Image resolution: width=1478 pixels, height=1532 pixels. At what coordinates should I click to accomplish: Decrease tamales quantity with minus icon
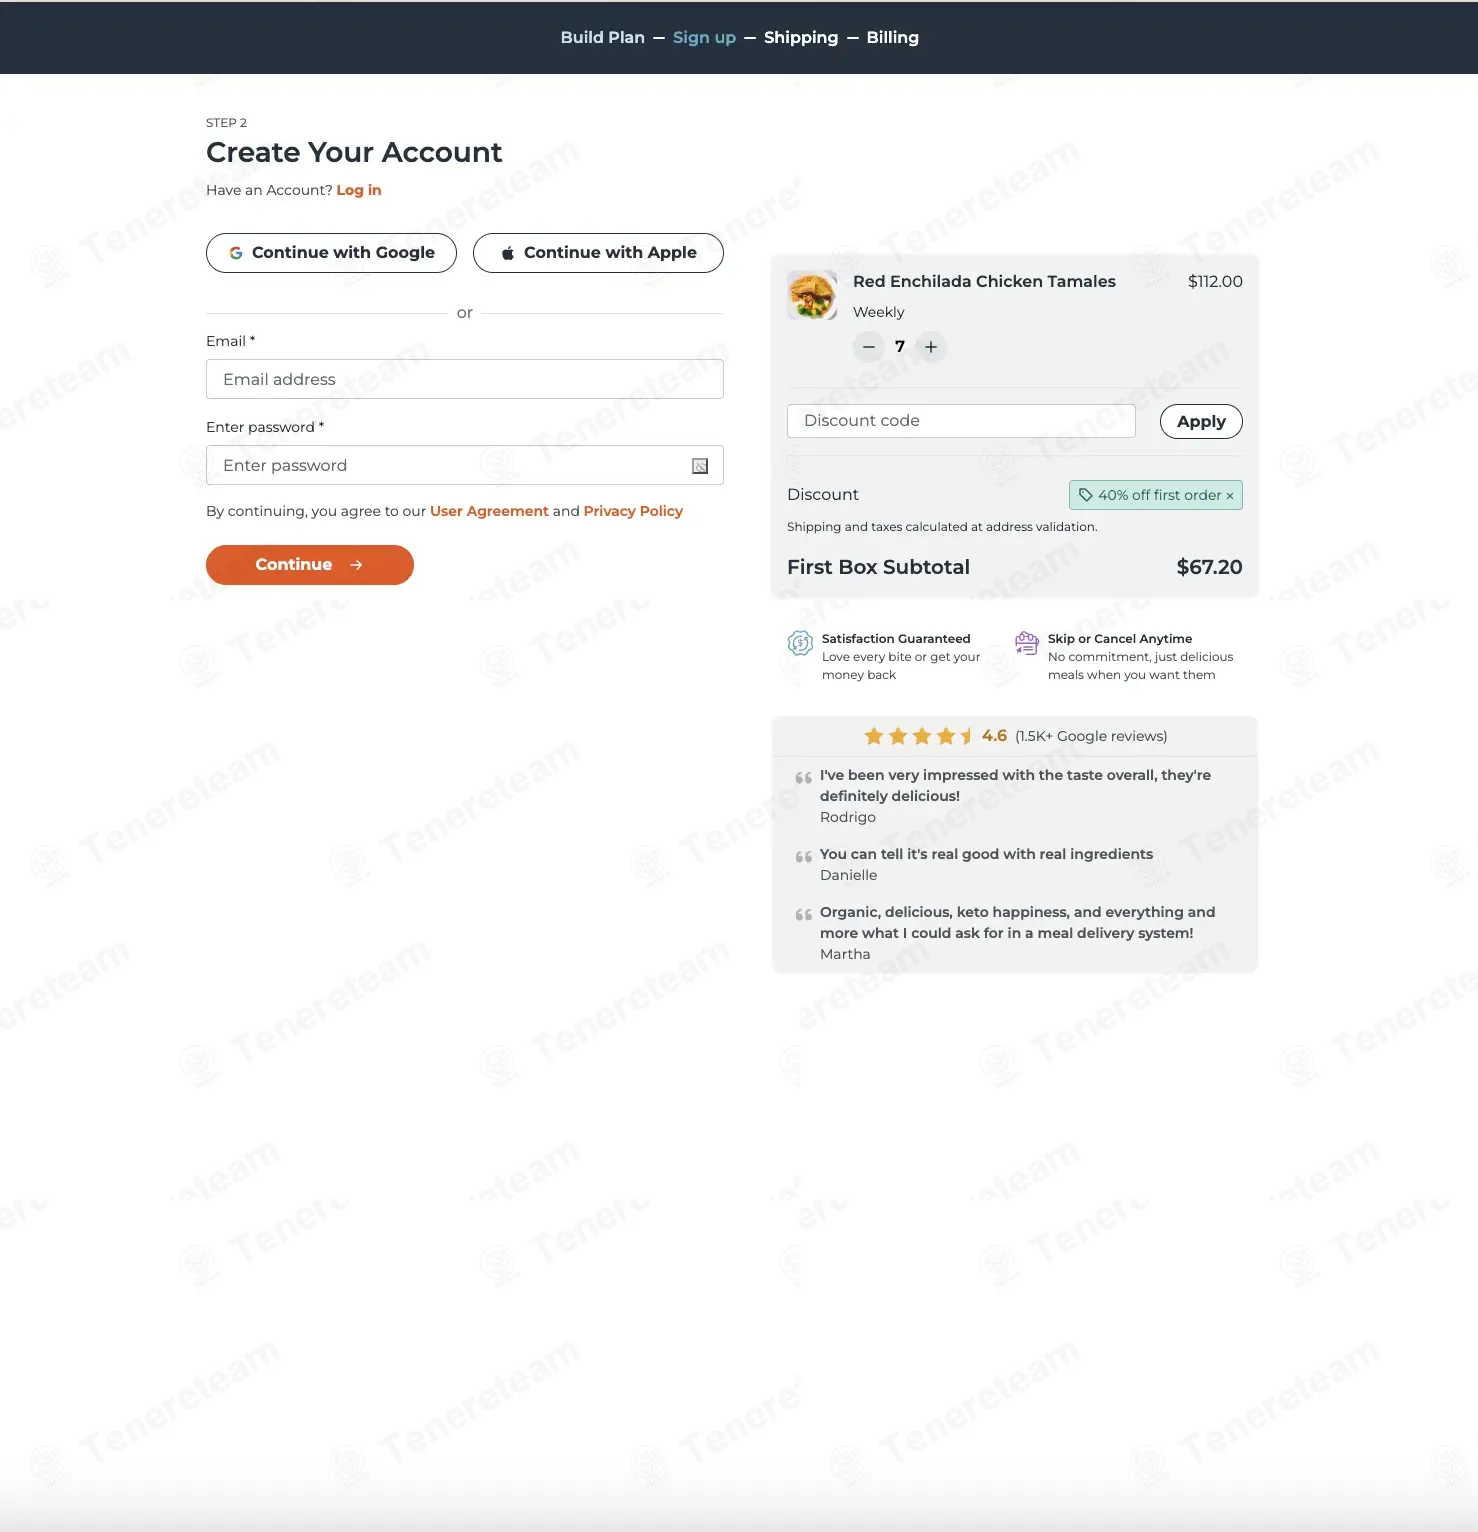click(x=868, y=347)
